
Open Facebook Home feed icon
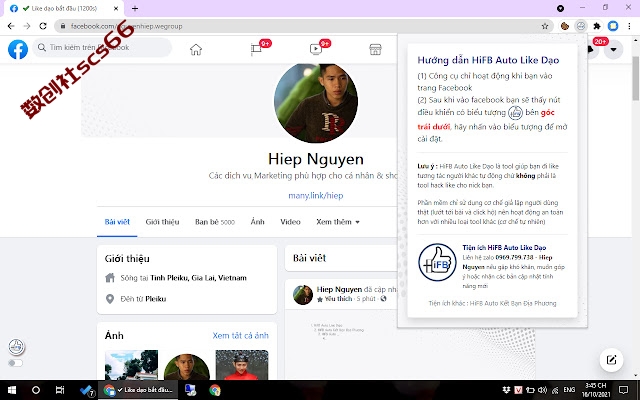[196, 49]
